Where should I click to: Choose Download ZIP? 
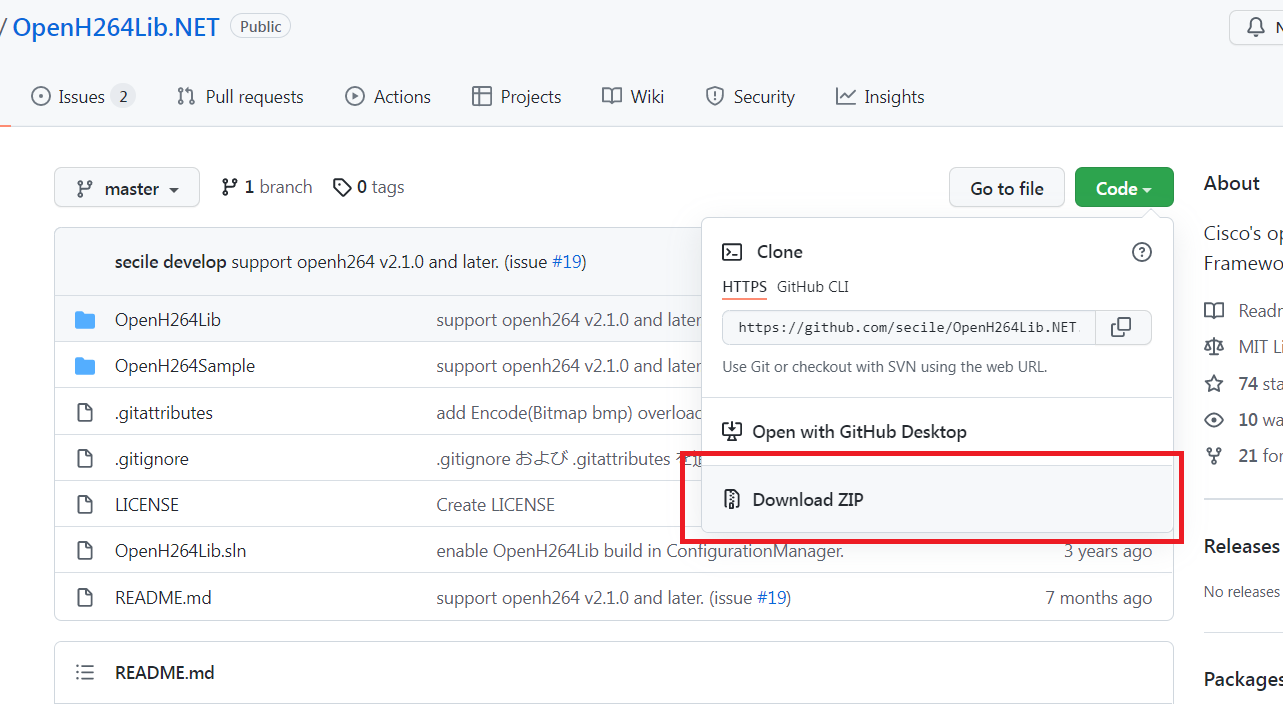click(937, 499)
